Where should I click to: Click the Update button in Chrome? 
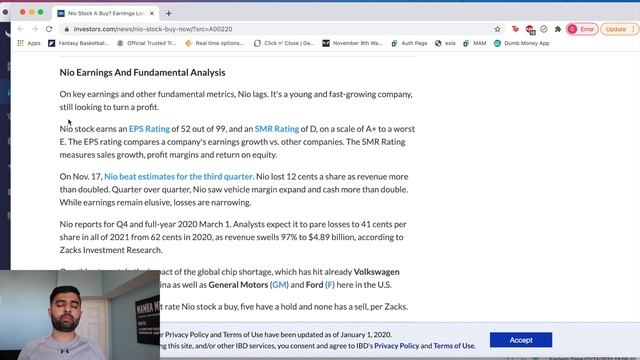pos(615,29)
